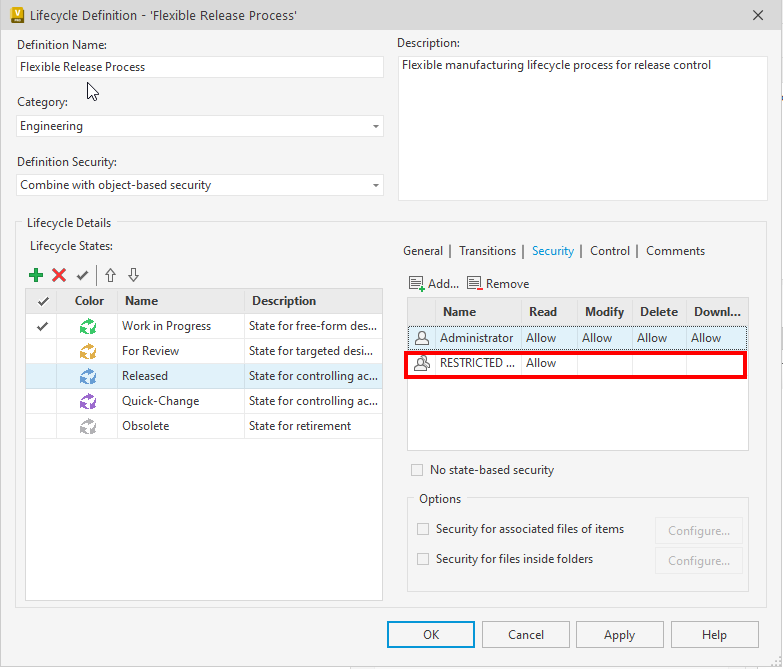Image resolution: width=783 pixels, height=669 pixels.
Task: Select the Obsolete state name
Action: pyautogui.click(x=145, y=426)
